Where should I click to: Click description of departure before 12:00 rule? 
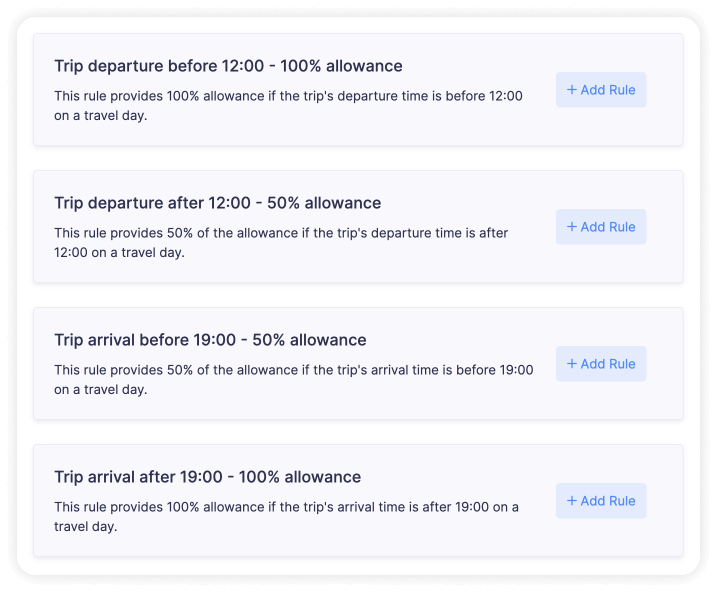(288, 106)
